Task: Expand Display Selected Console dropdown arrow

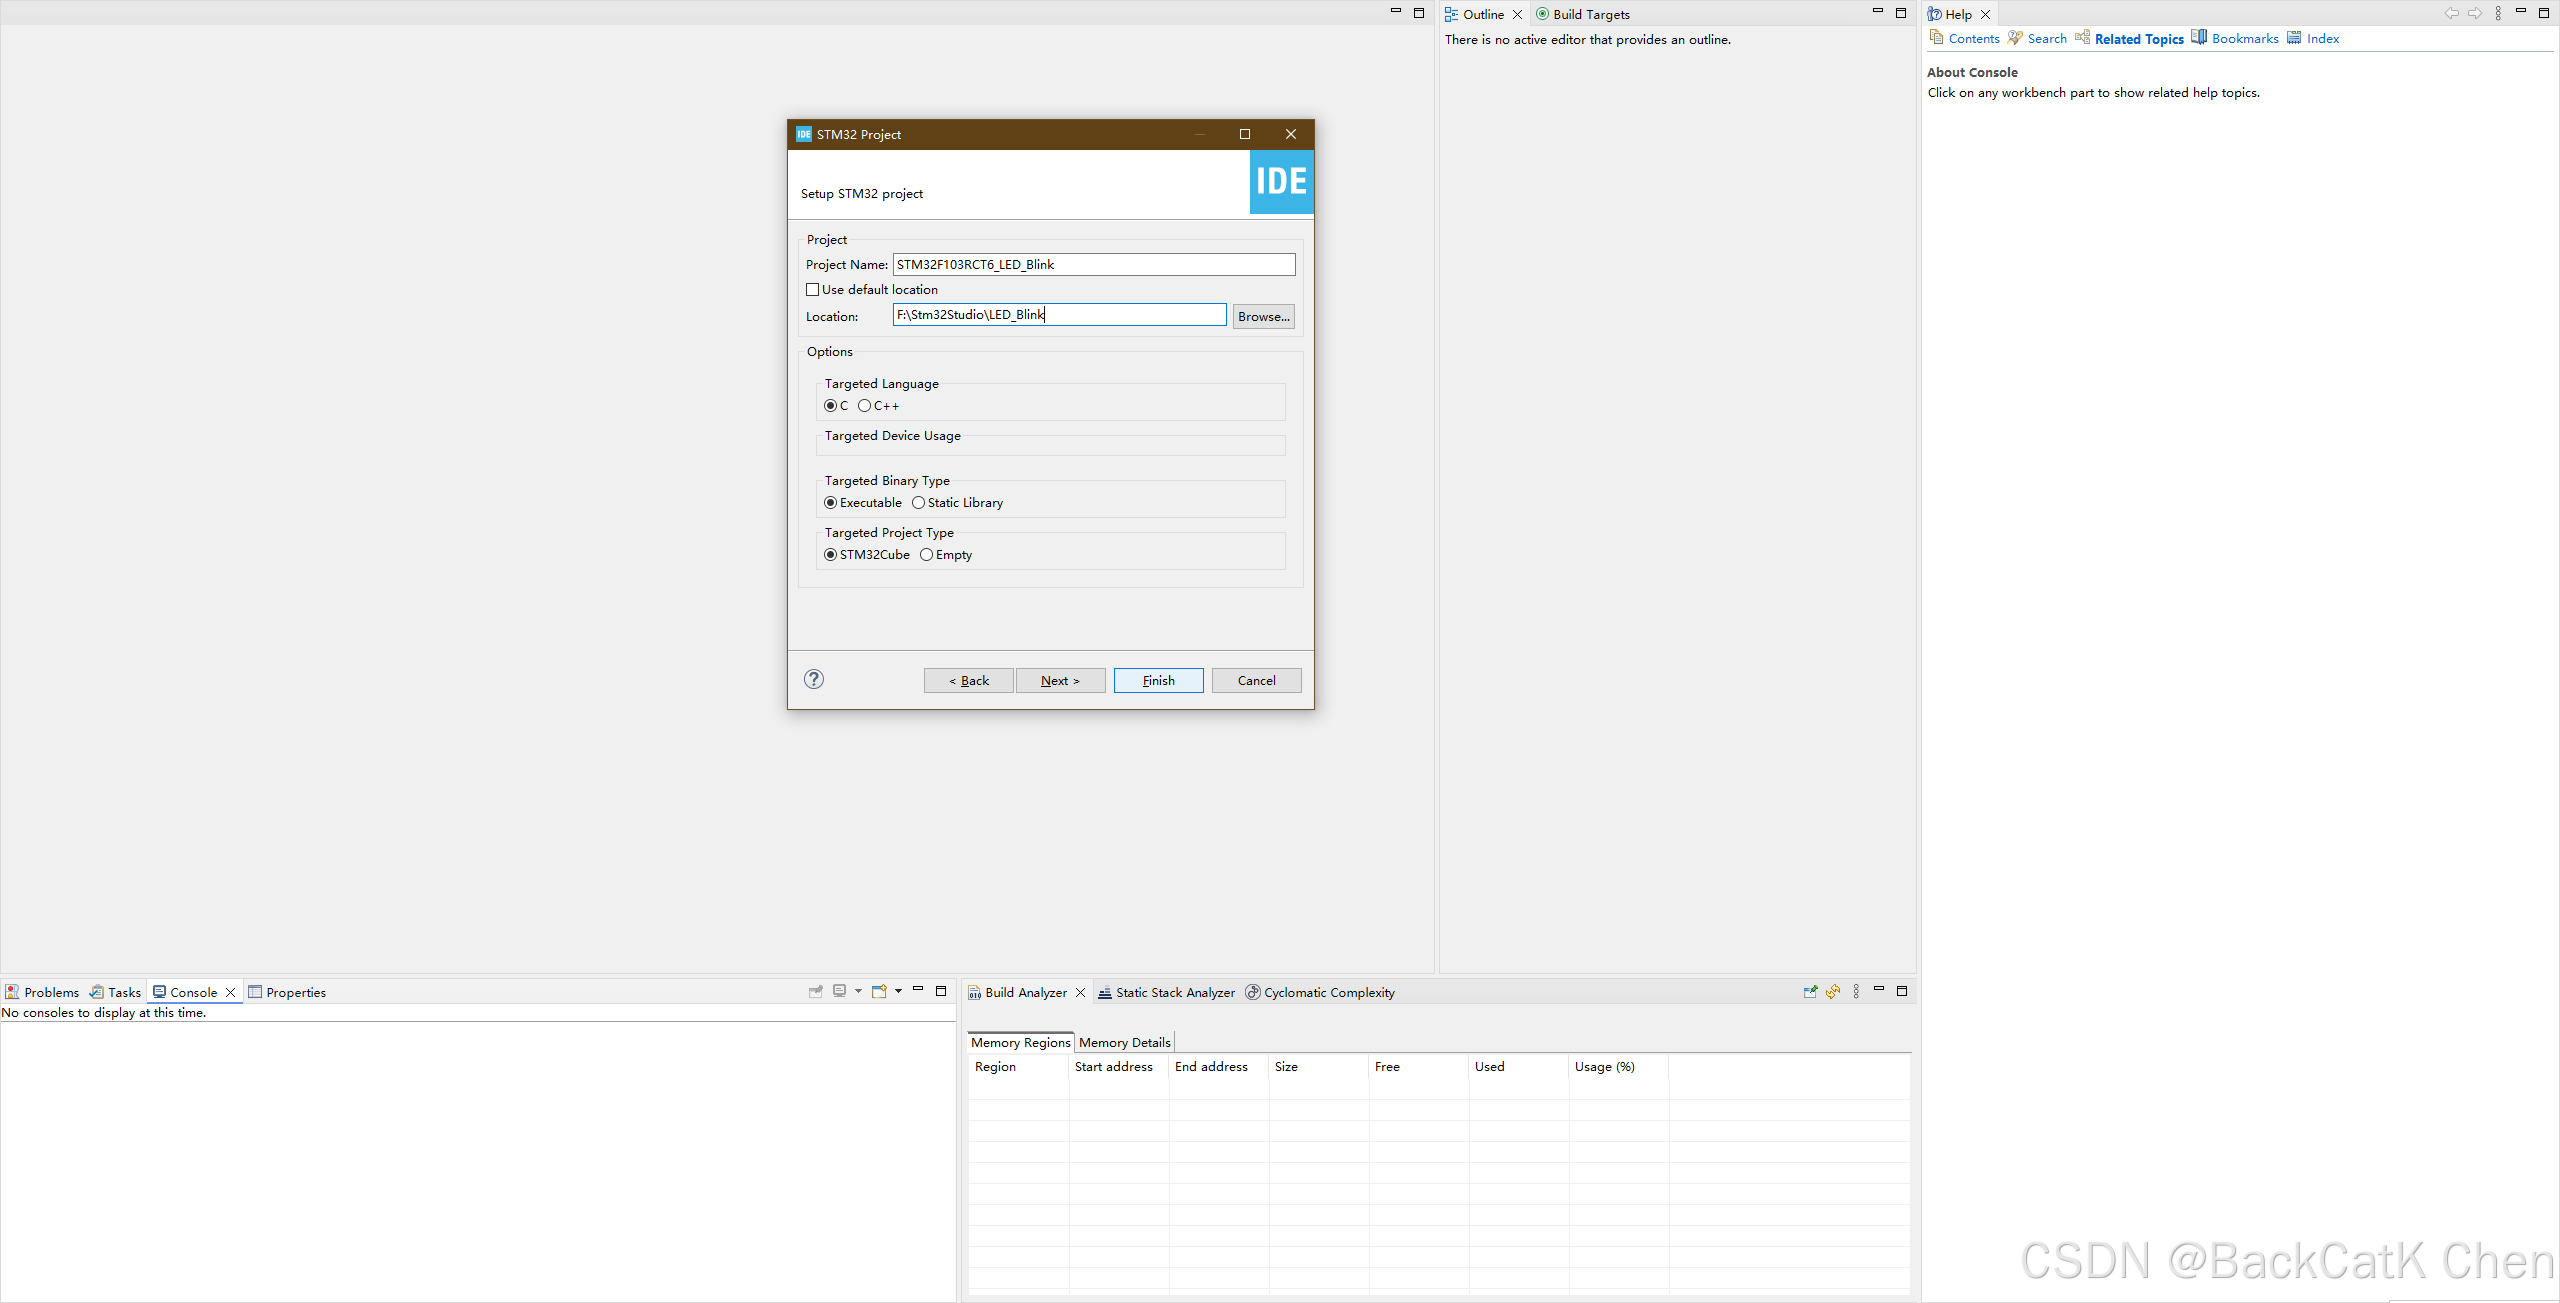Action: tap(858, 992)
